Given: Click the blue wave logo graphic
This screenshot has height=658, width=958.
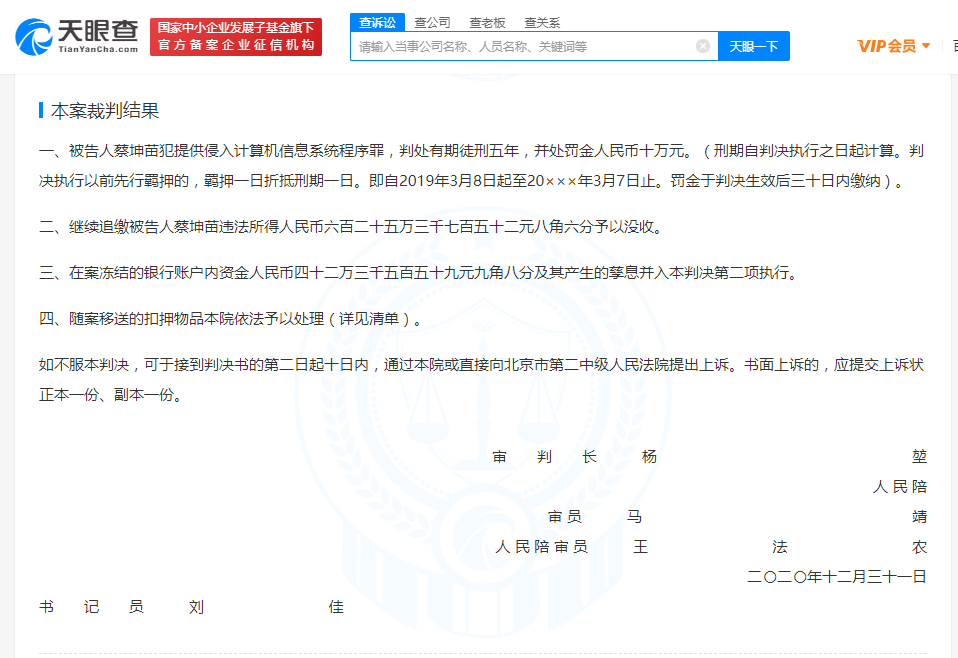Looking at the screenshot, I should click(x=33, y=34).
